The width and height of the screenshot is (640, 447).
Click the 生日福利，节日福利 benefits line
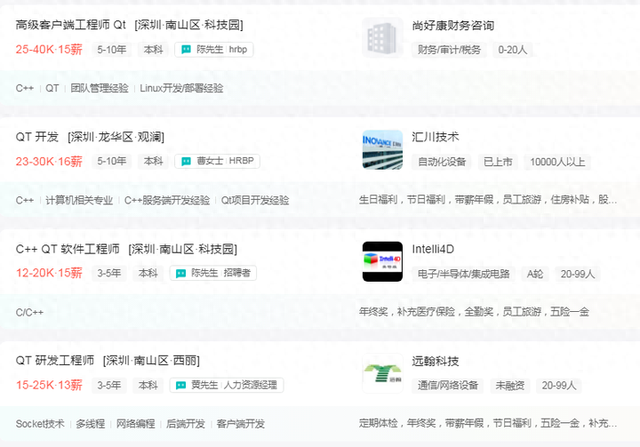tap(488, 200)
